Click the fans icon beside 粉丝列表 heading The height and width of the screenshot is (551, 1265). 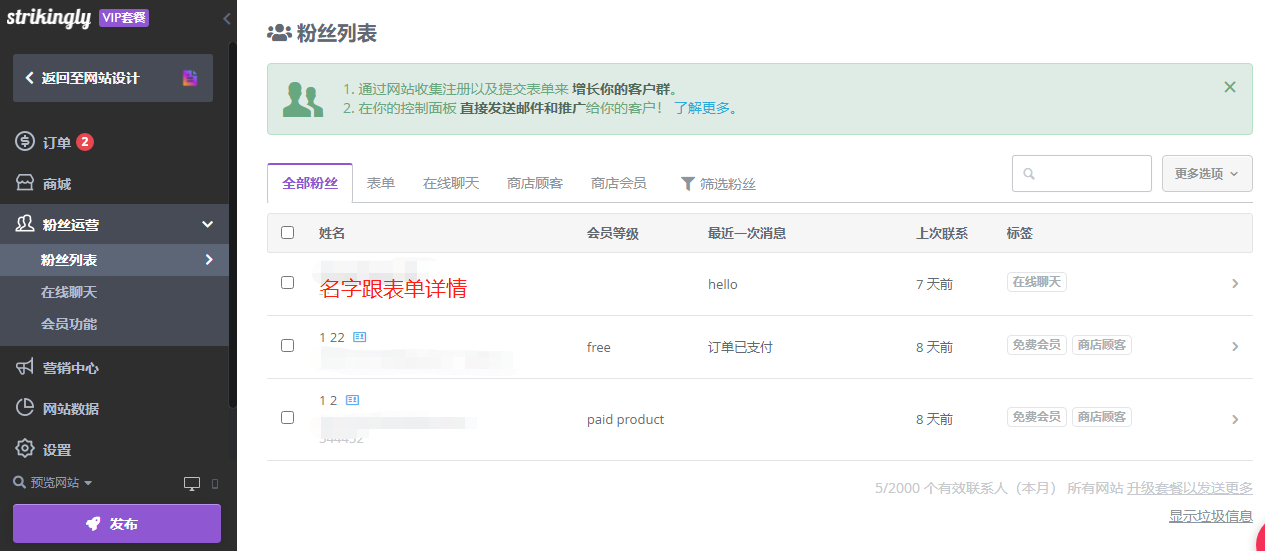[x=279, y=33]
